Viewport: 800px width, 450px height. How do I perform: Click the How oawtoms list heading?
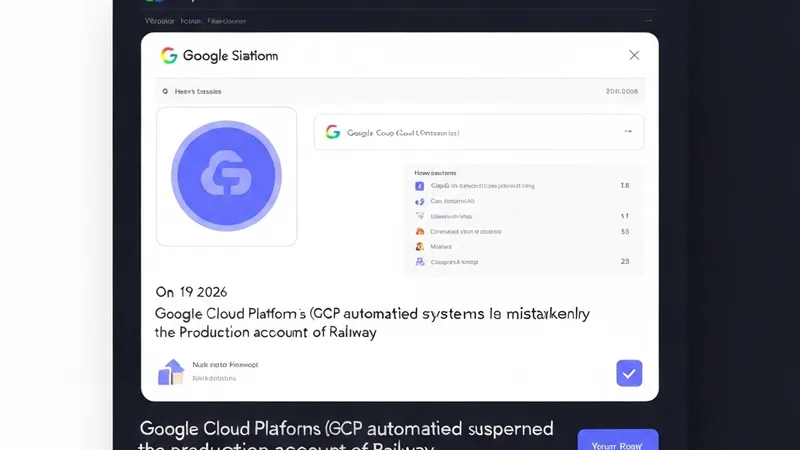[435, 173]
